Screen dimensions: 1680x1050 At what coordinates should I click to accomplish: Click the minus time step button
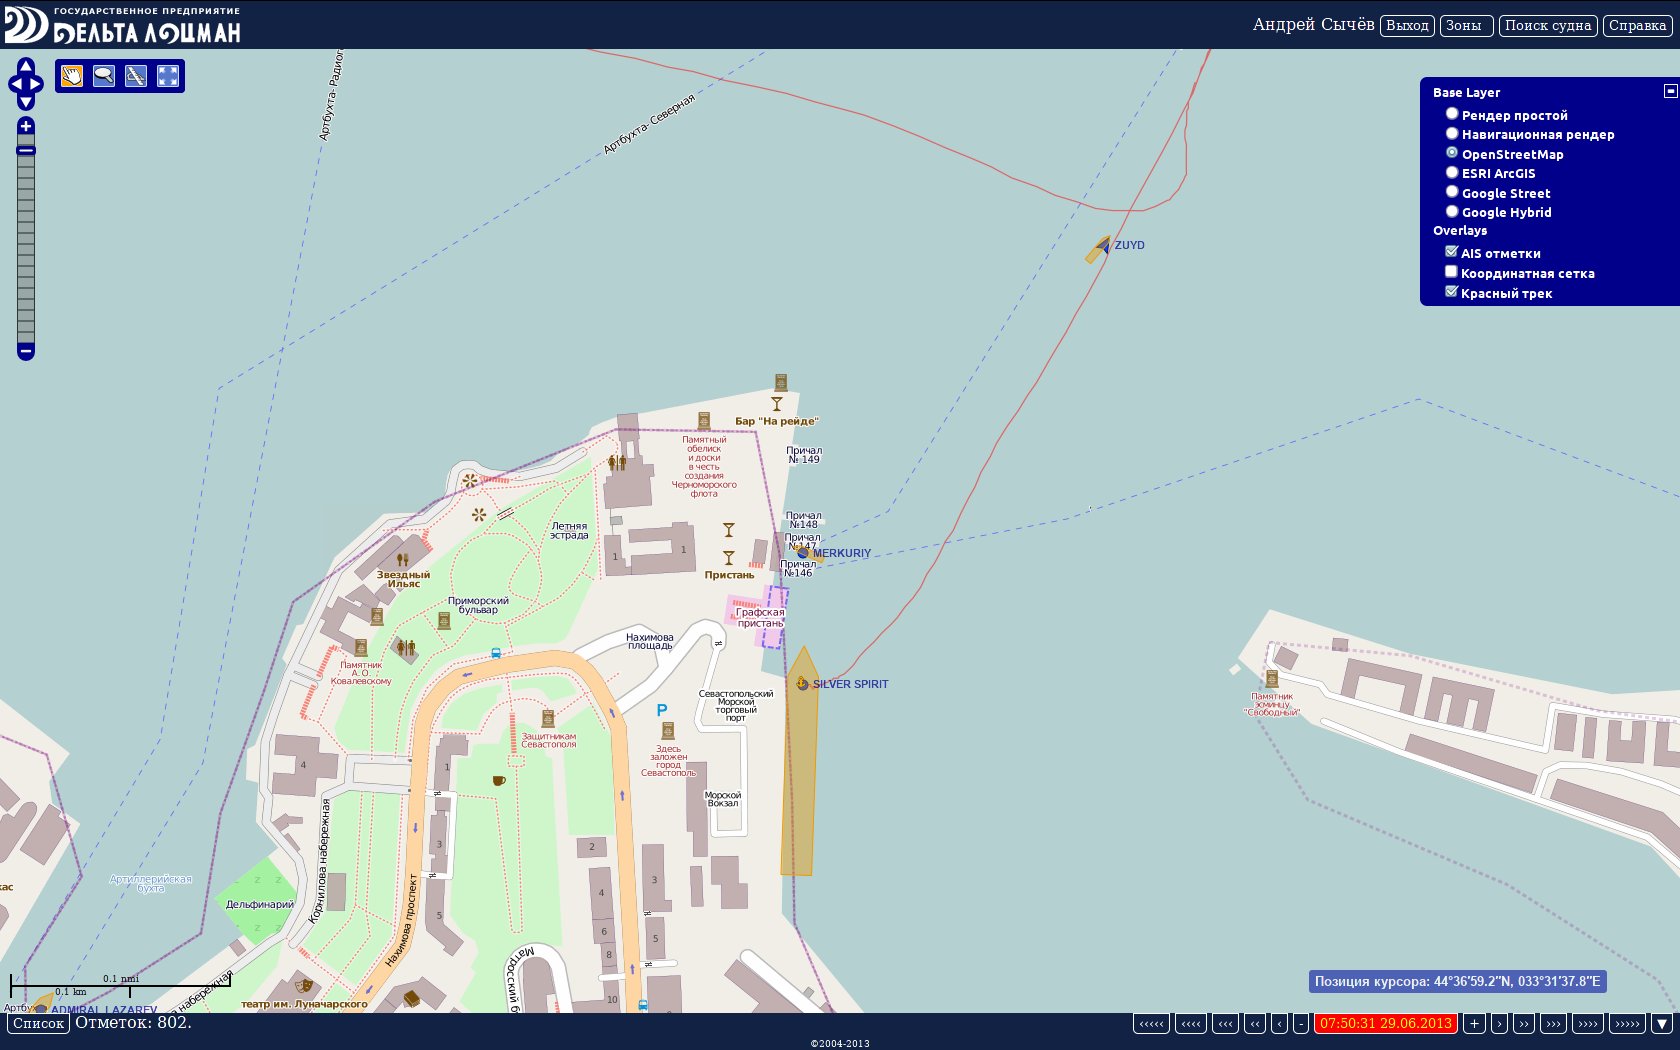(1301, 1023)
